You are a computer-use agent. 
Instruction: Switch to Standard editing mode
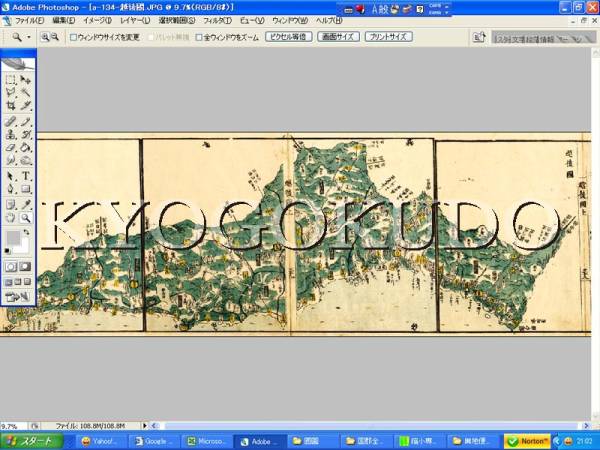click(x=11, y=267)
